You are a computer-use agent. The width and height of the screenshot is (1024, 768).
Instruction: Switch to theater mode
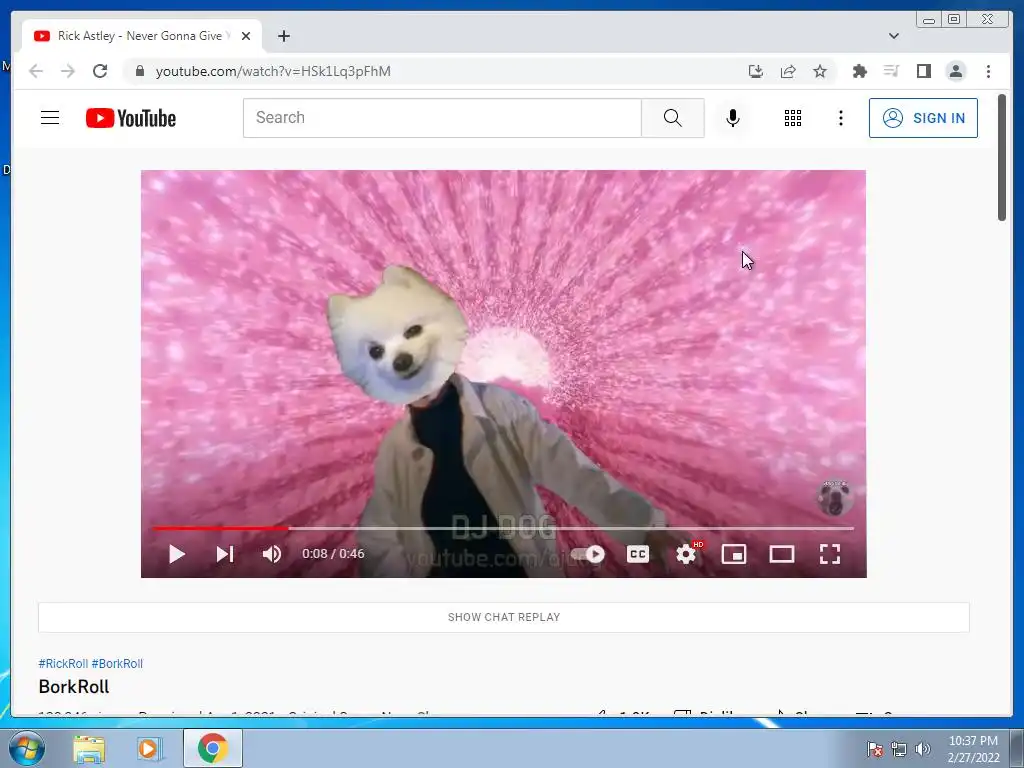[x=782, y=554]
